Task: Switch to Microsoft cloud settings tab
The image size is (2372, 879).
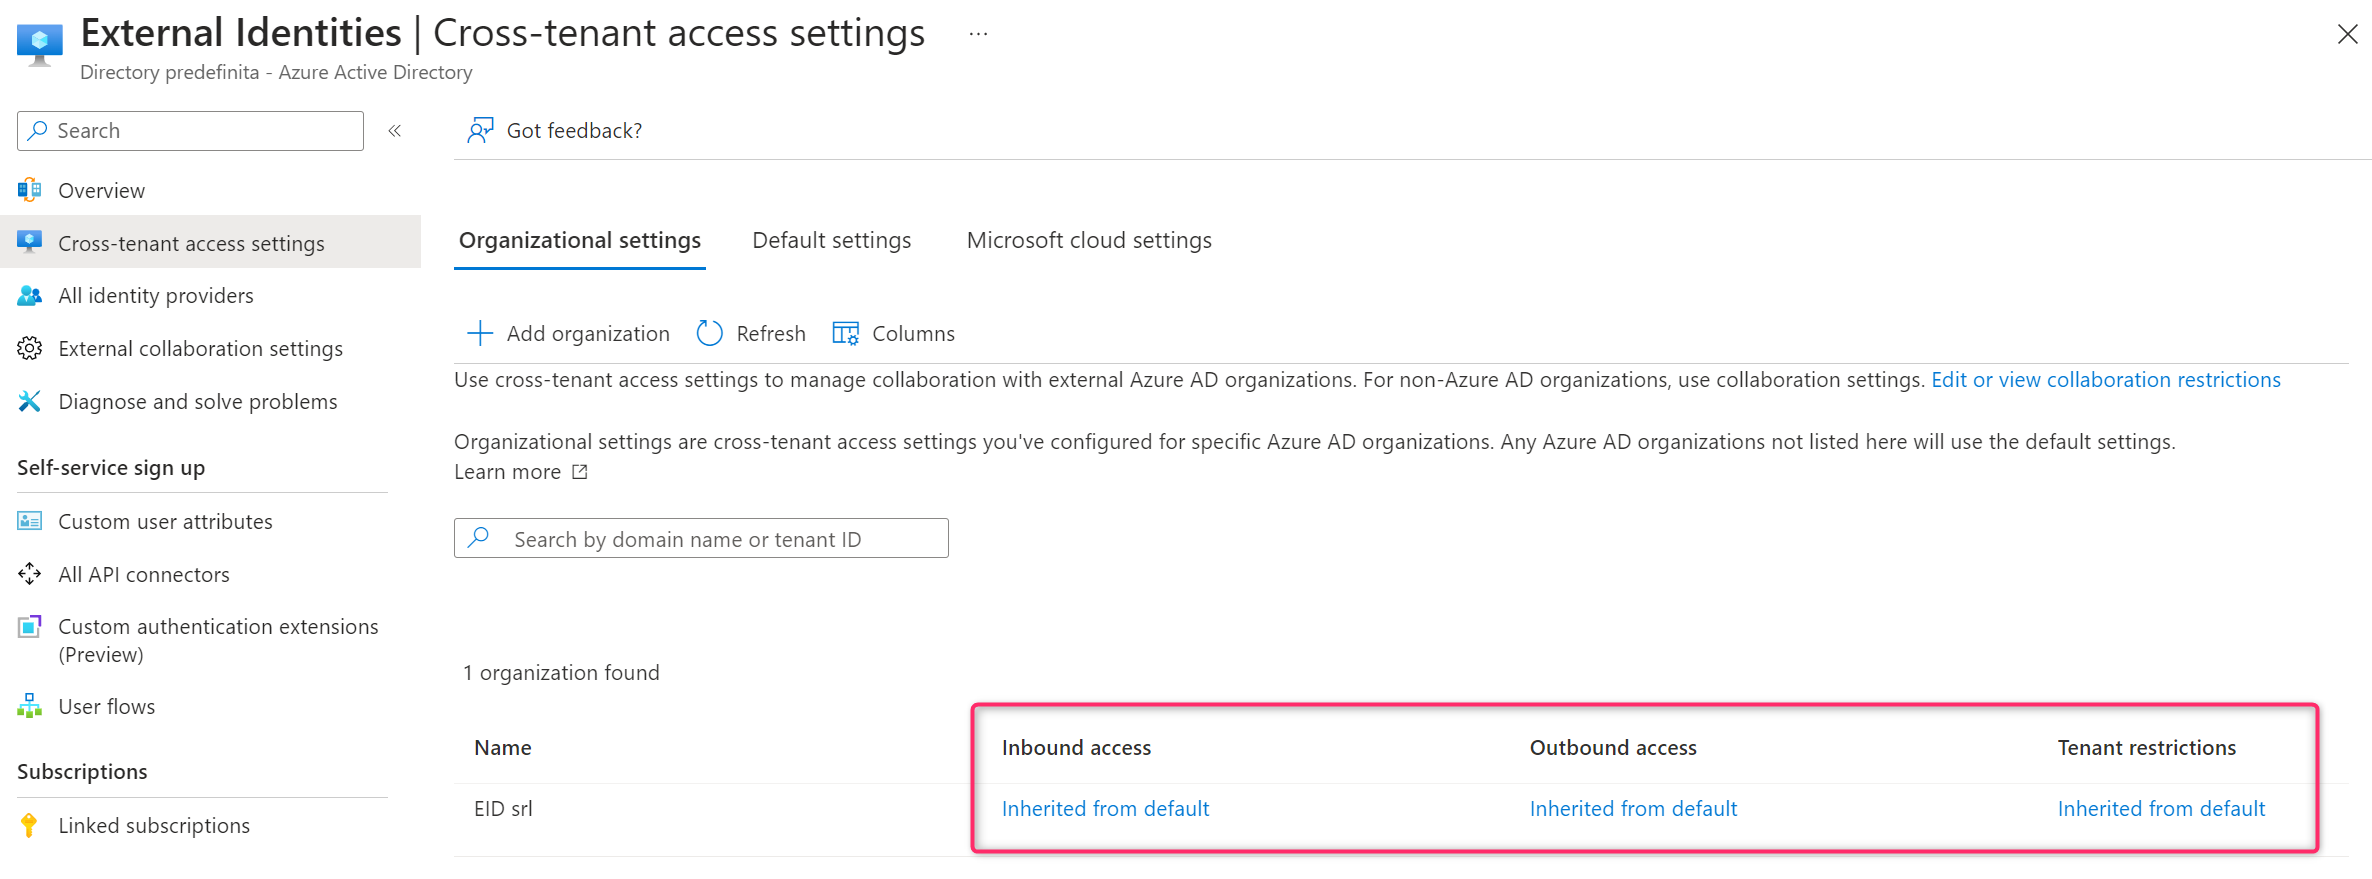Action: (x=1088, y=240)
